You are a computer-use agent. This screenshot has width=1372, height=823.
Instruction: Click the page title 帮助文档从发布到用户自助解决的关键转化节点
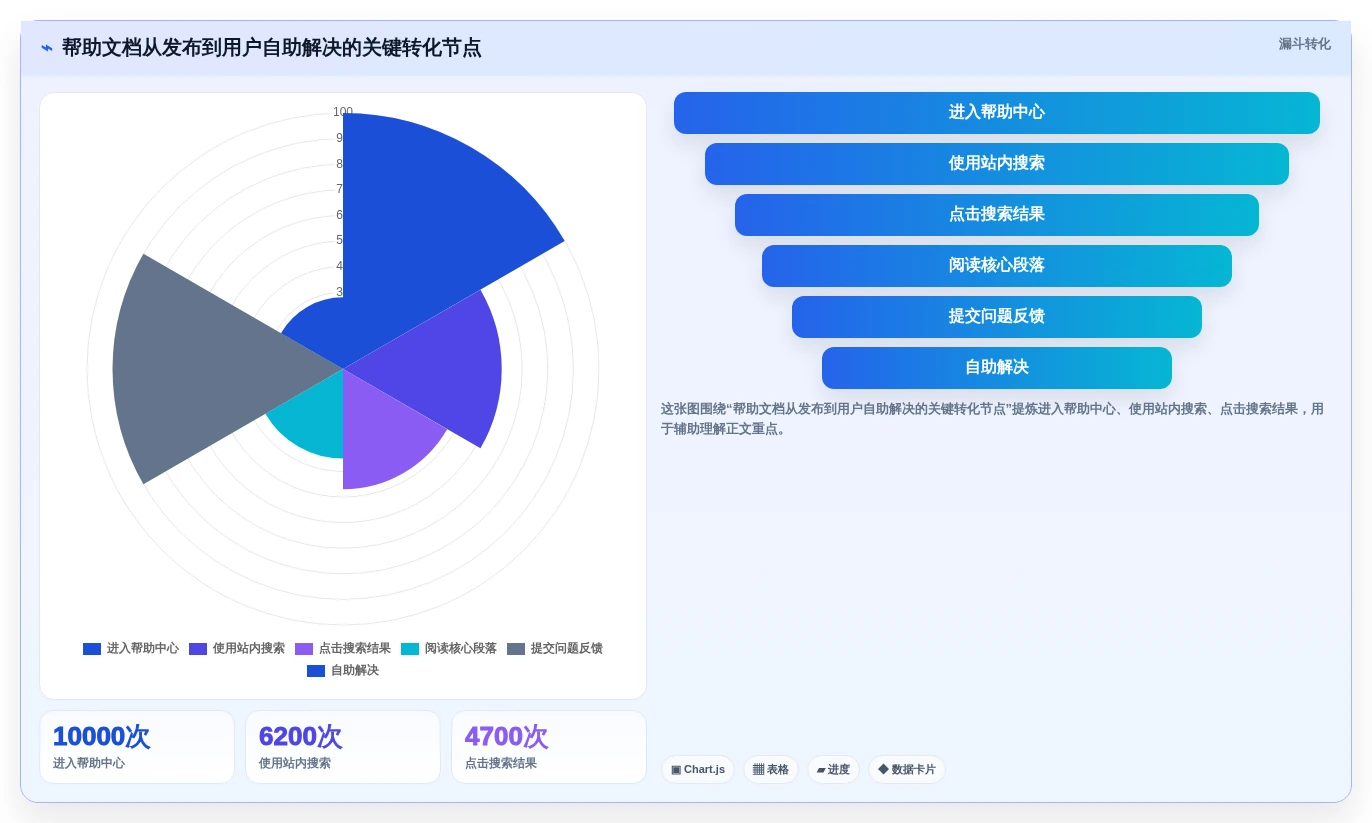click(x=271, y=48)
